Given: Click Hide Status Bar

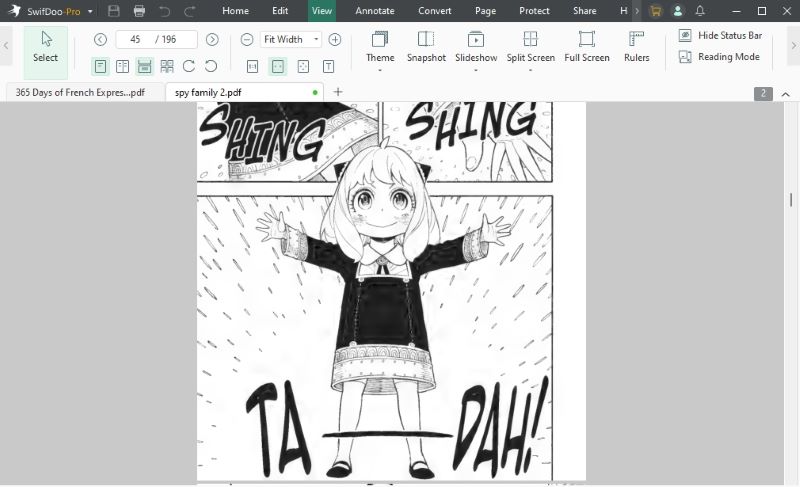Looking at the screenshot, I should (720, 35).
